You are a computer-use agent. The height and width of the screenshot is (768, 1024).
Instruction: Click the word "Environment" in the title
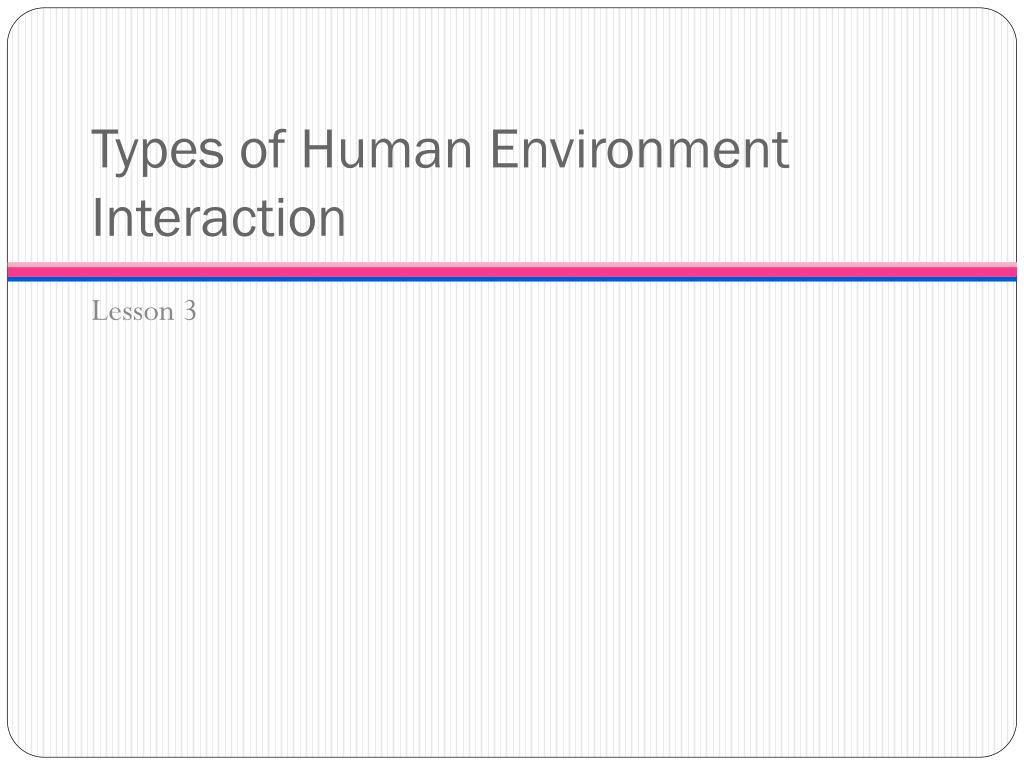click(x=639, y=149)
